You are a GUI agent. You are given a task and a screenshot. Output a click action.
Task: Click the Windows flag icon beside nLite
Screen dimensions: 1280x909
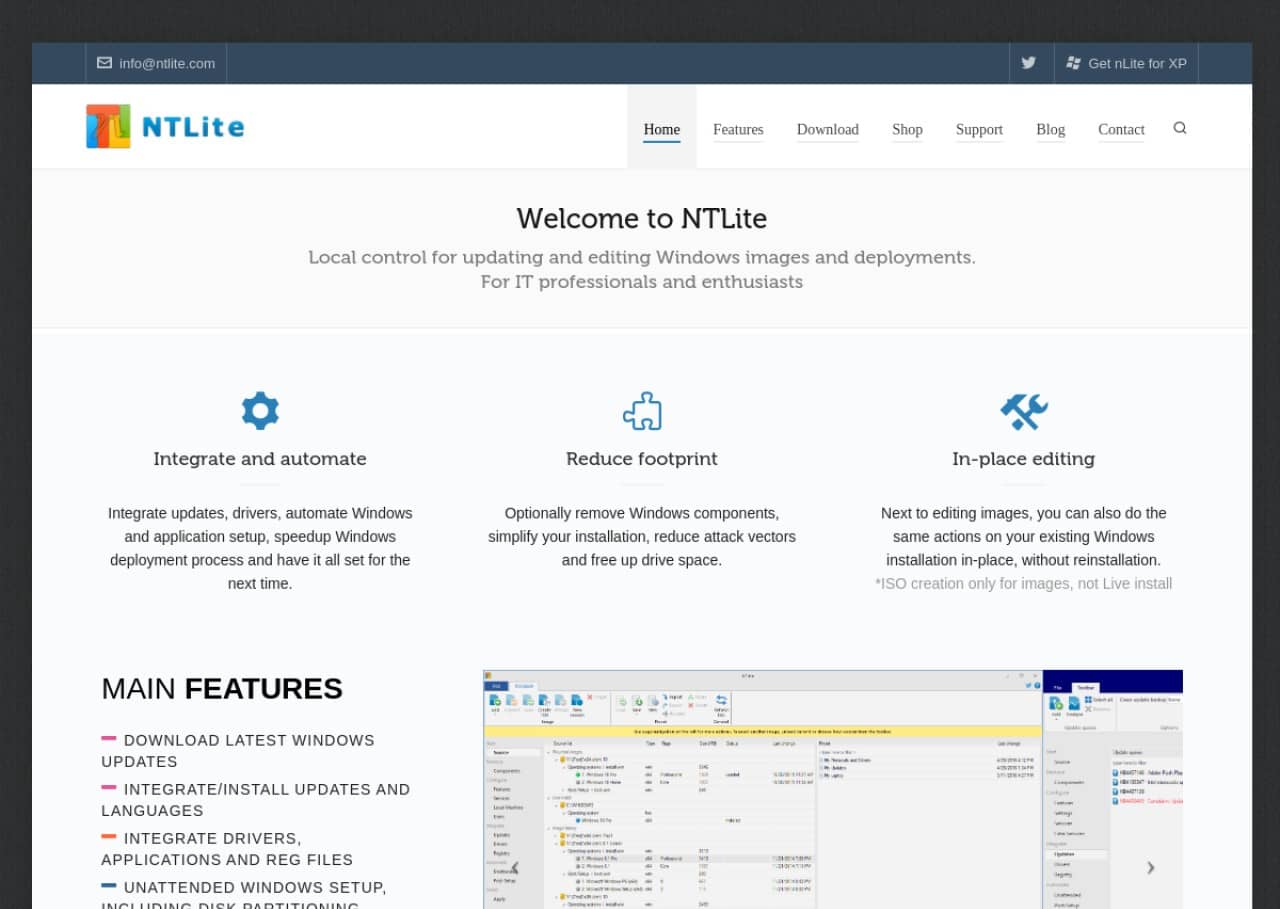[x=1074, y=63]
